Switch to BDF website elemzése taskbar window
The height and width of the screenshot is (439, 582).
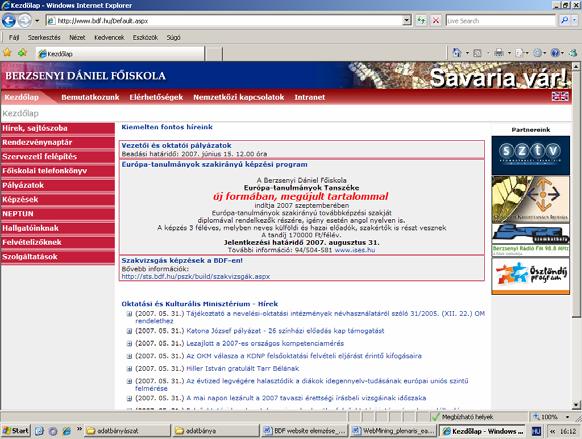click(x=304, y=431)
